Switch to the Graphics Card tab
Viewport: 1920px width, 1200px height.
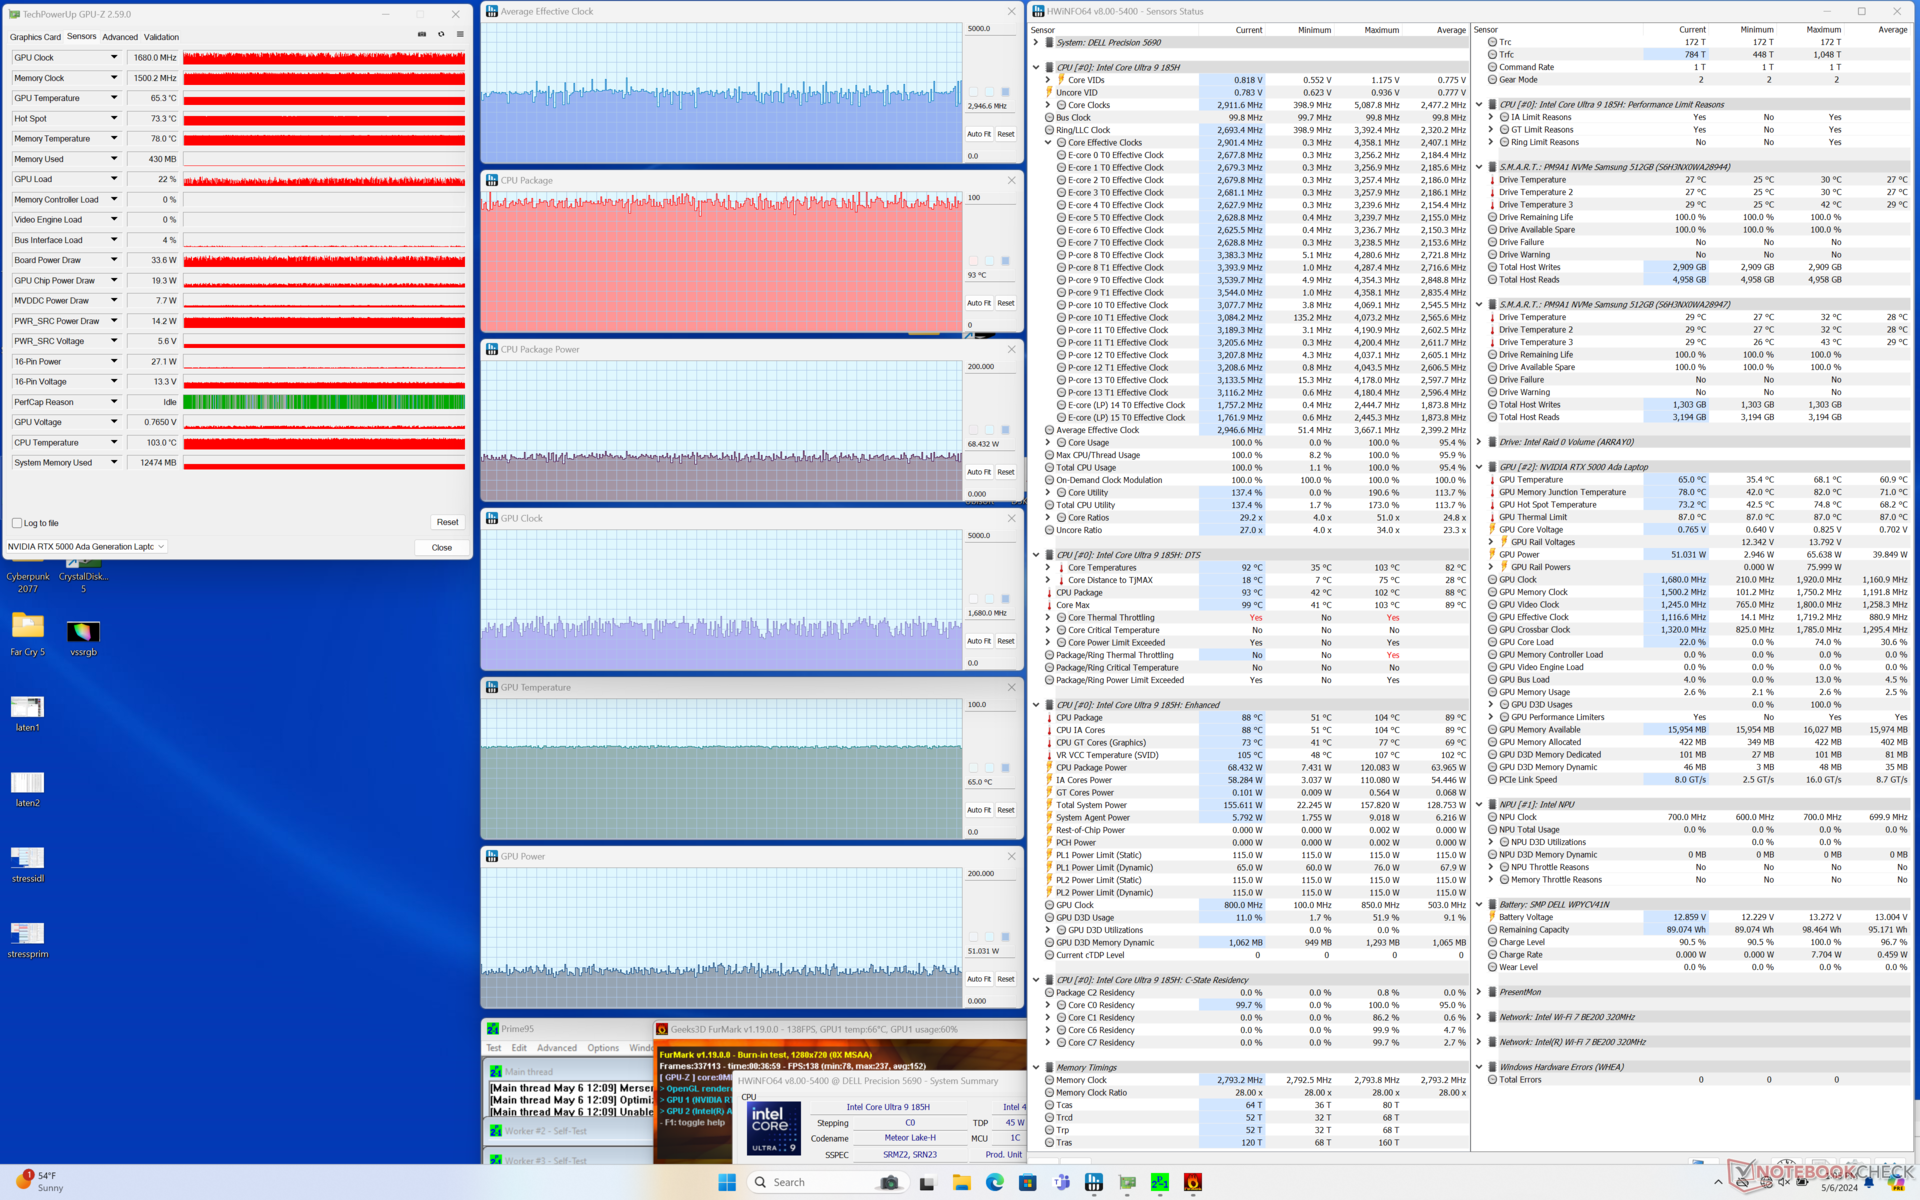click(35, 37)
